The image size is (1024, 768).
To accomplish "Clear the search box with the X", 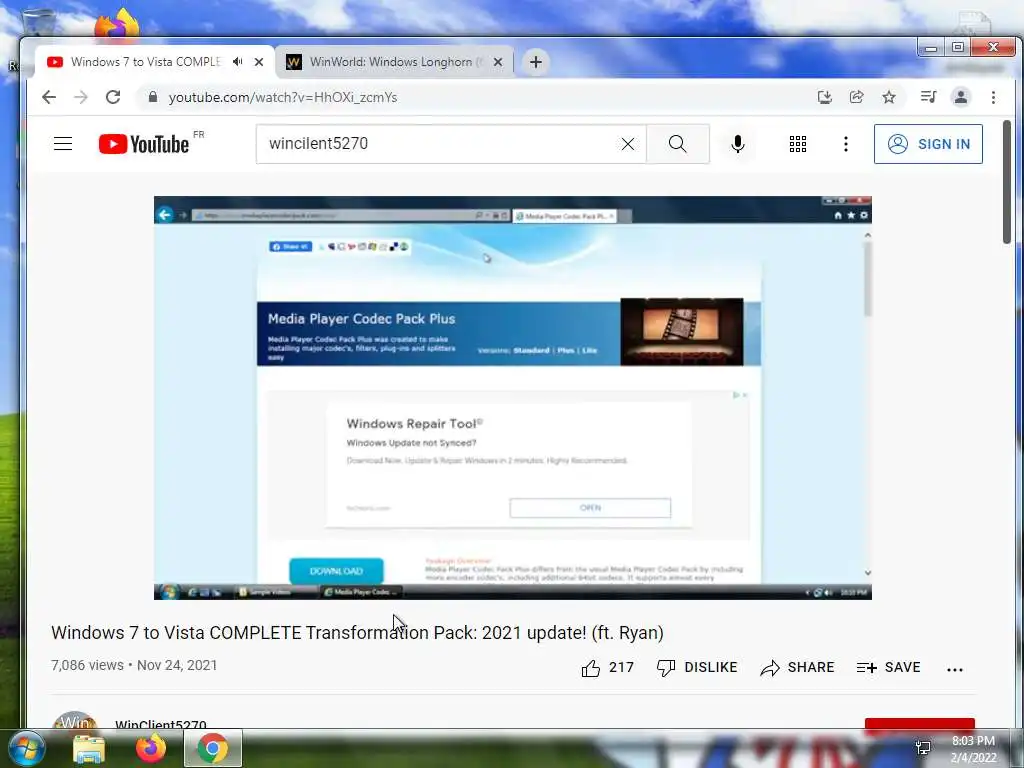I will click(x=628, y=144).
